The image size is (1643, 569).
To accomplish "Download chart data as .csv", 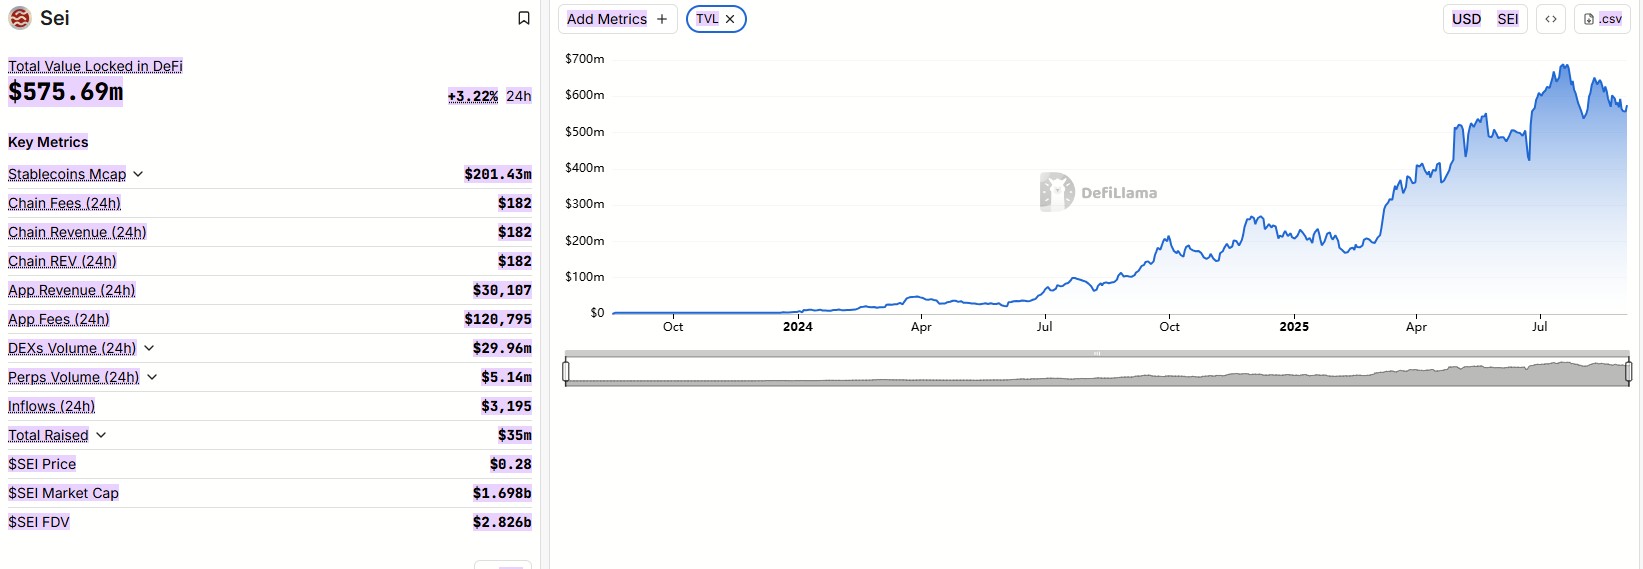I will tap(1602, 19).
